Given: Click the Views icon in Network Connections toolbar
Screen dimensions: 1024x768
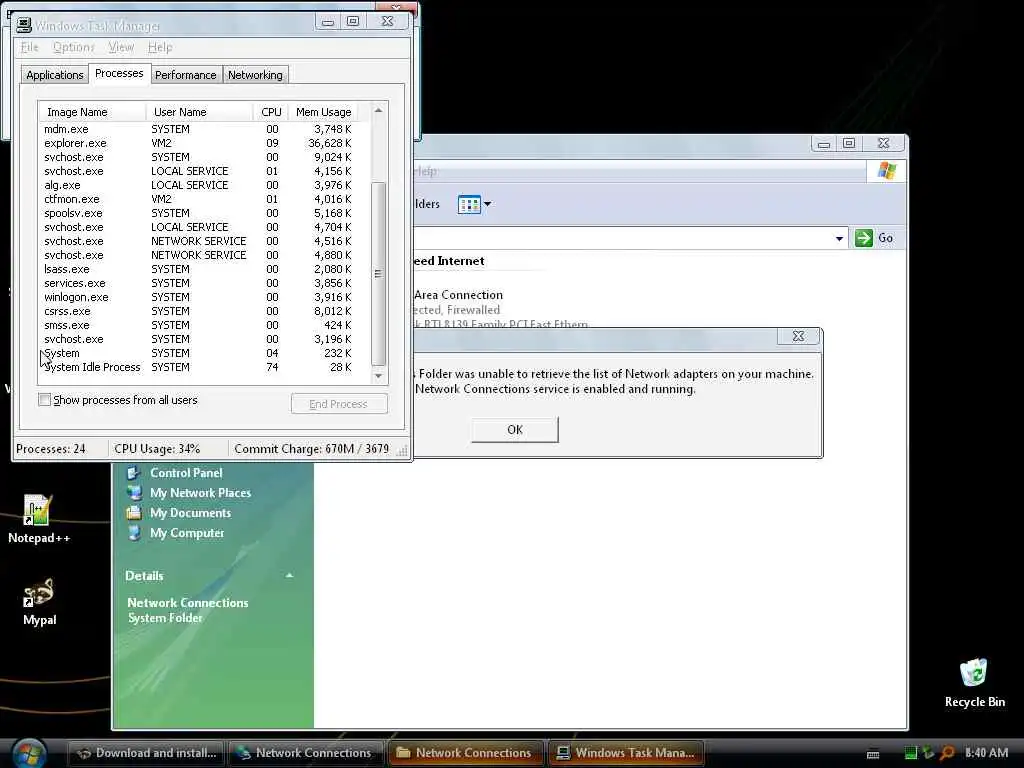Looking at the screenshot, I should [x=469, y=204].
